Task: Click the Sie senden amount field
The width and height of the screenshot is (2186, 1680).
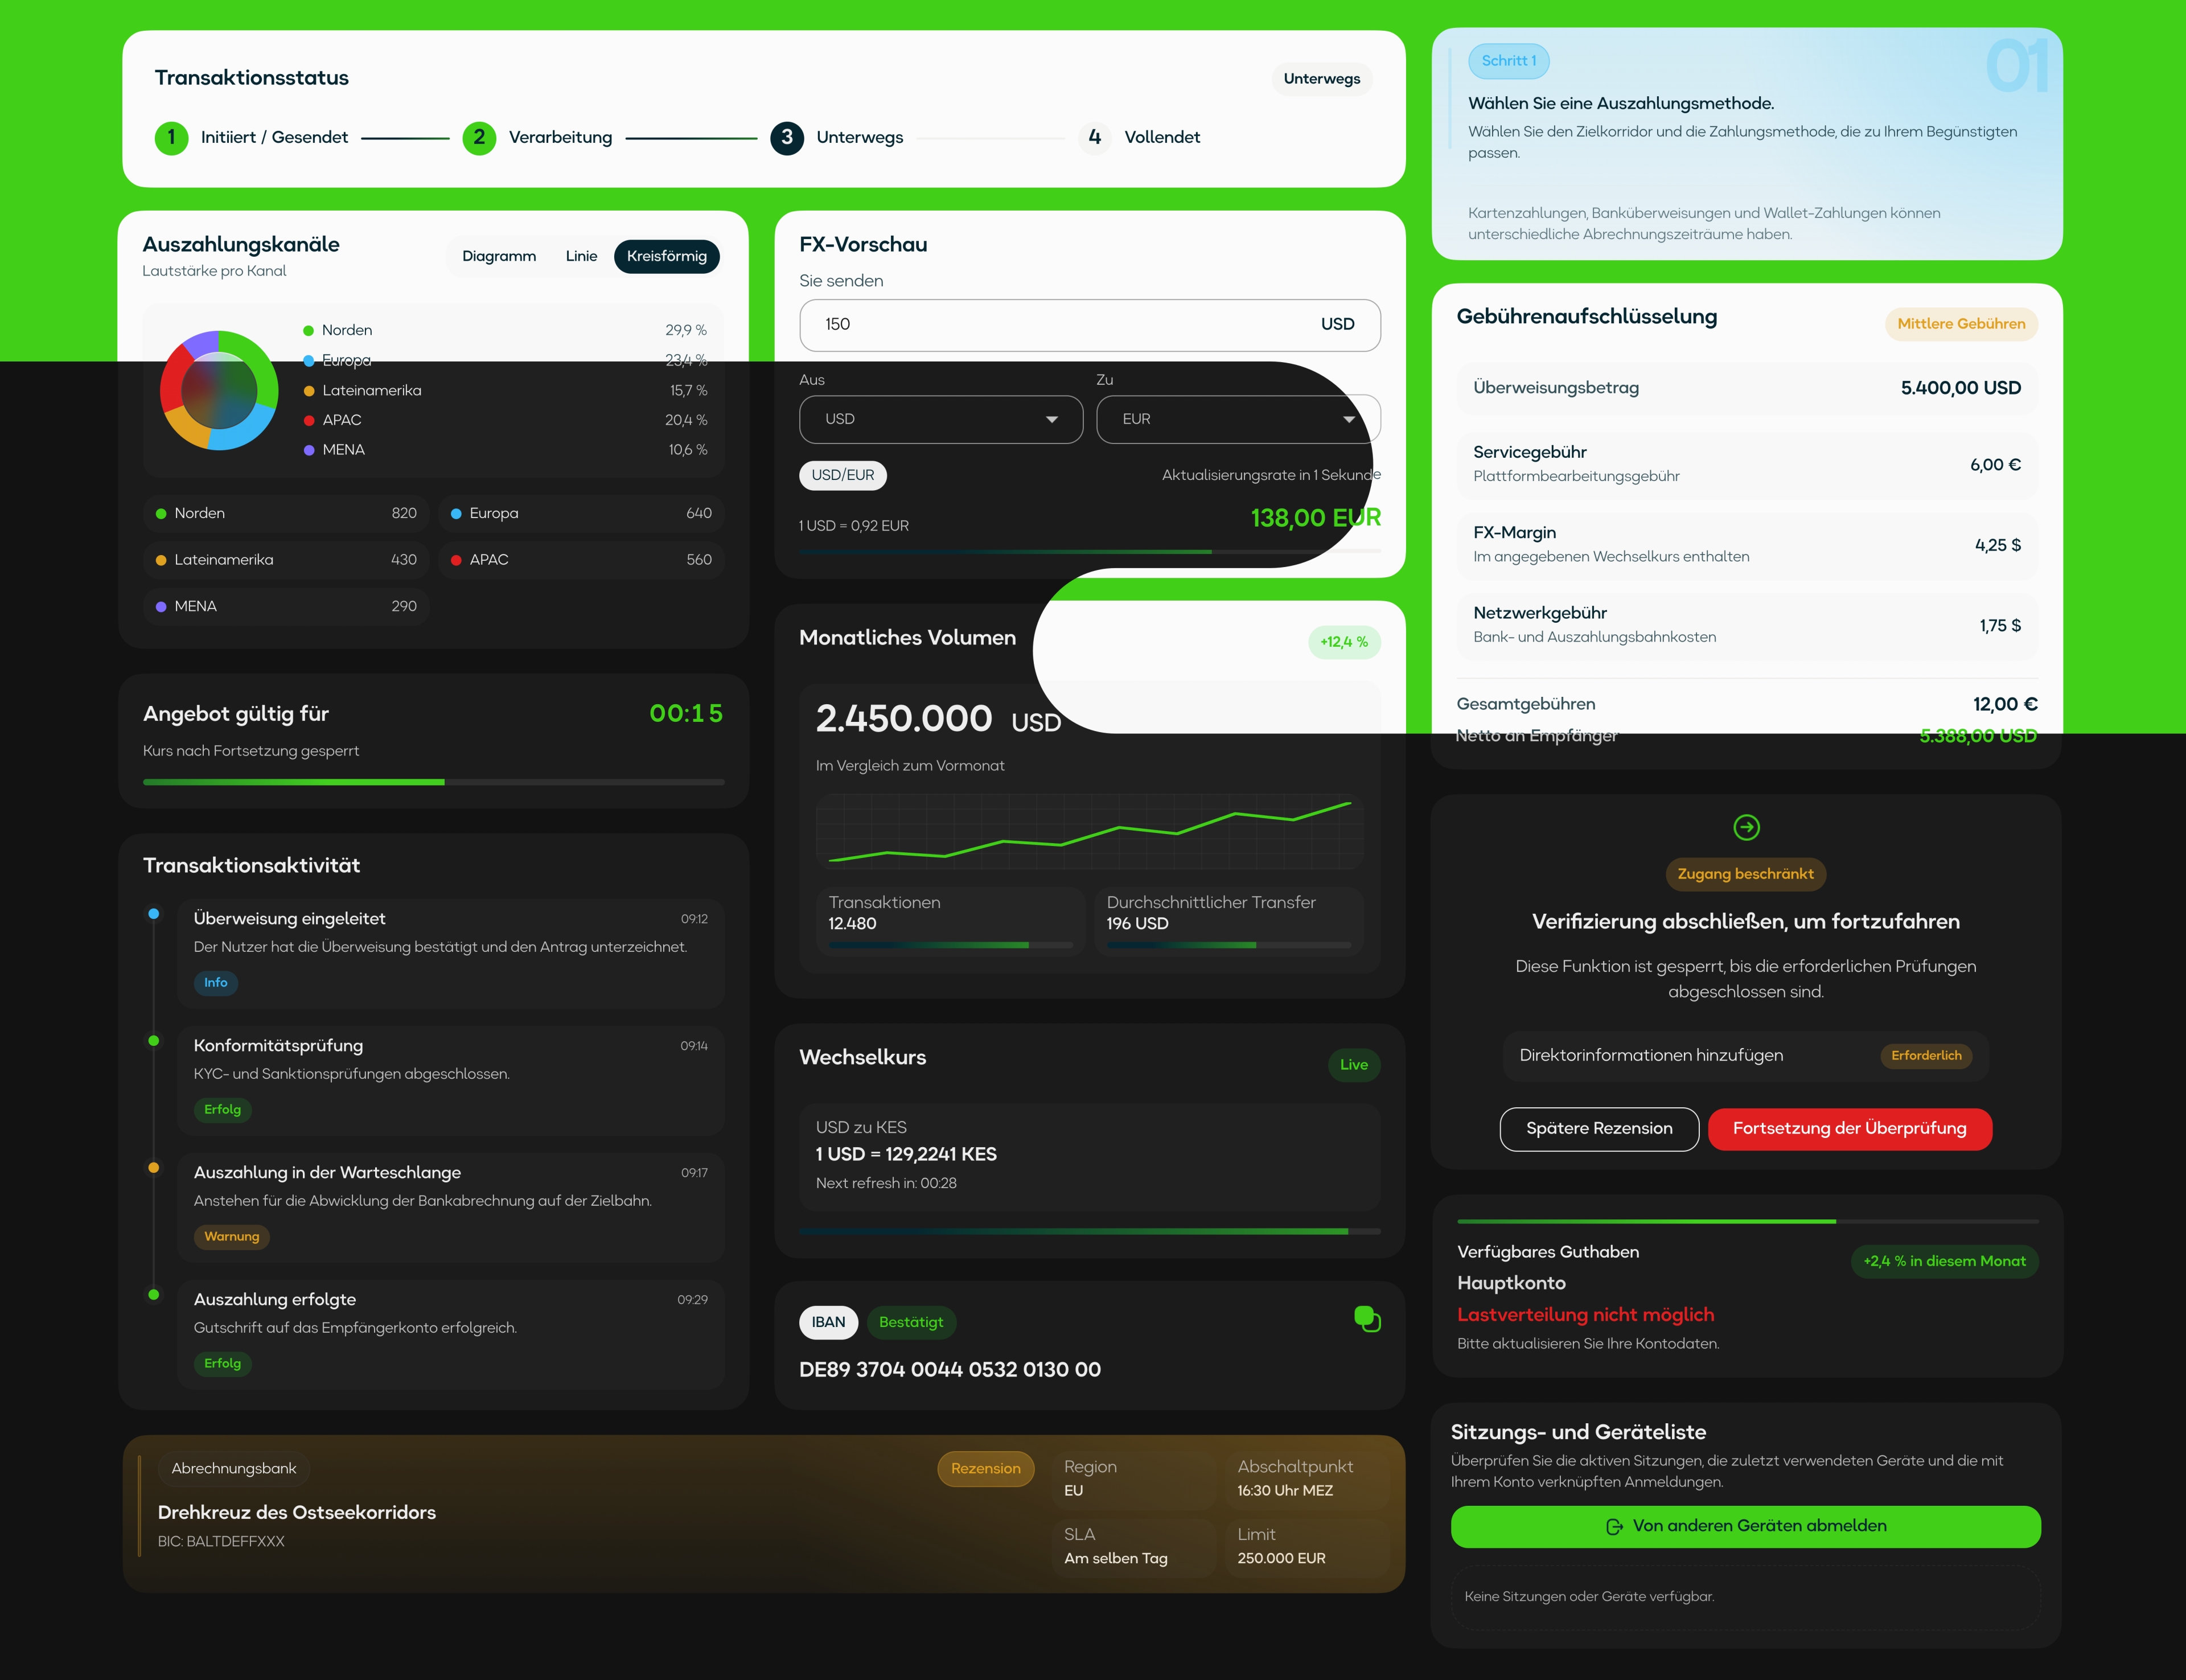Action: click(1090, 325)
